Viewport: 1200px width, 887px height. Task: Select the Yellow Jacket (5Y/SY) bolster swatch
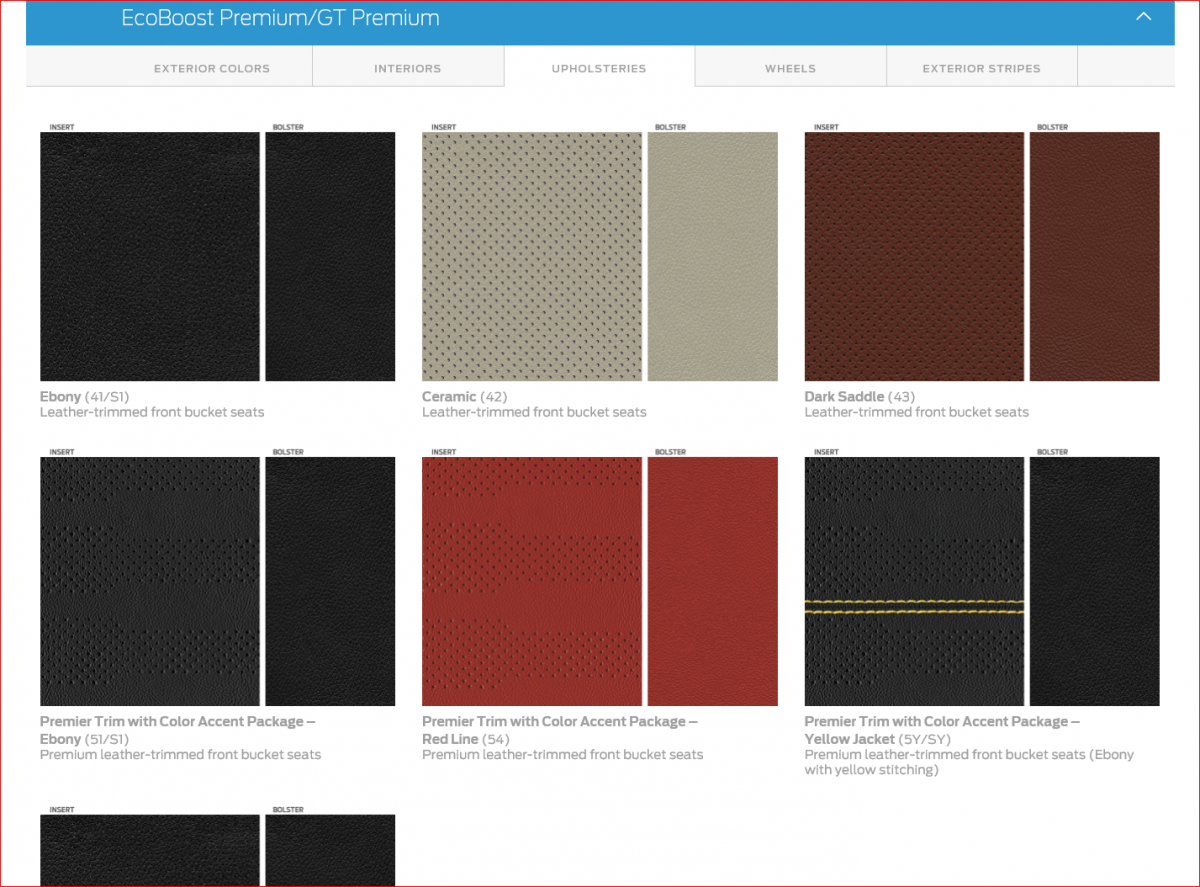(1095, 582)
